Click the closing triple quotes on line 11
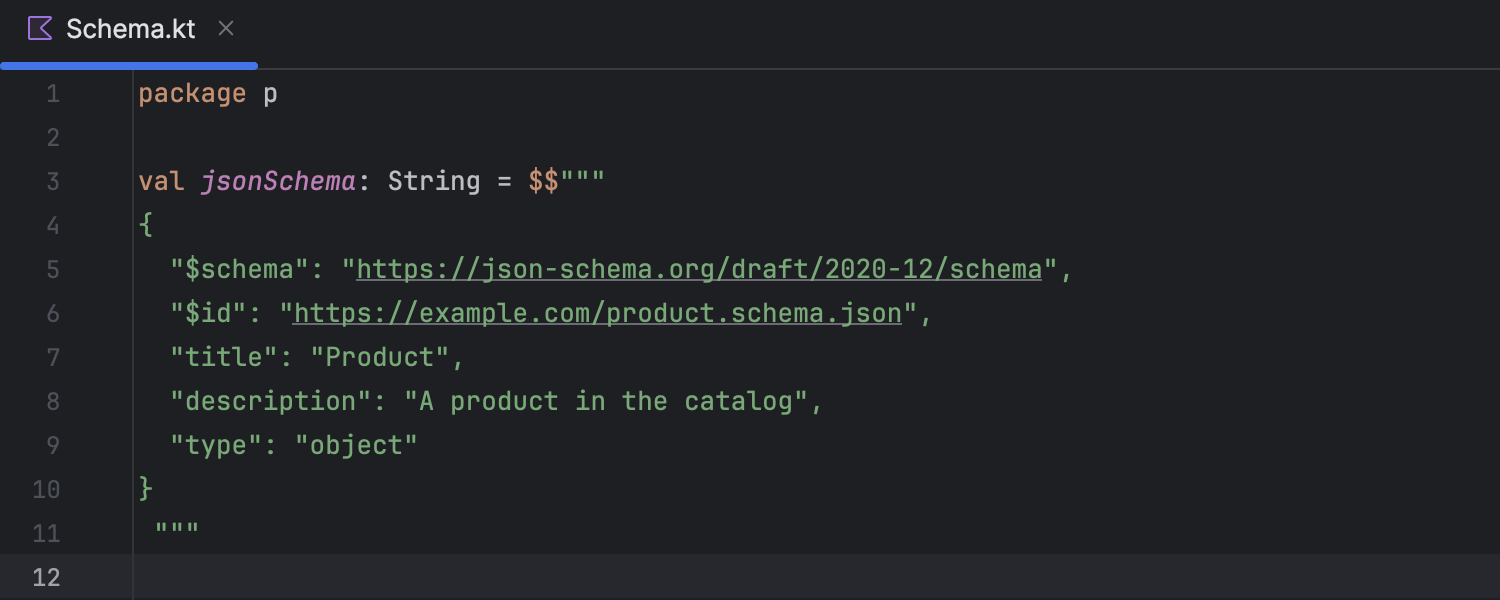Image resolution: width=1500 pixels, height=600 pixels. click(x=177, y=532)
